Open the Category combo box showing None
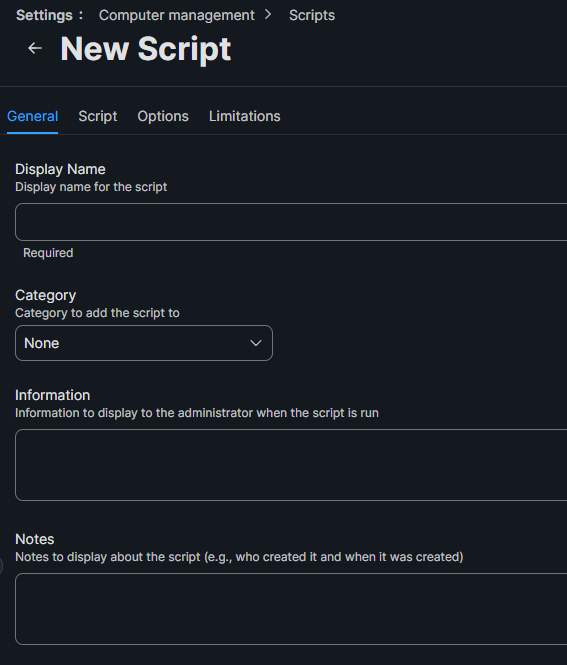The image size is (567, 665). click(144, 343)
